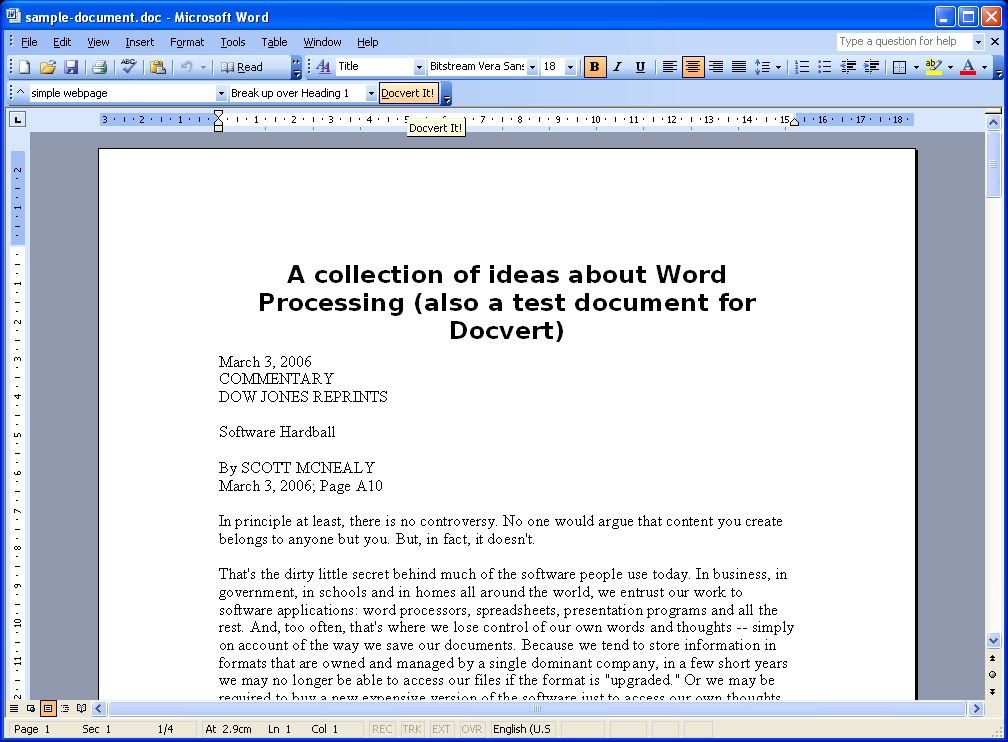
Task: Open the Help menu
Action: click(367, 42)
